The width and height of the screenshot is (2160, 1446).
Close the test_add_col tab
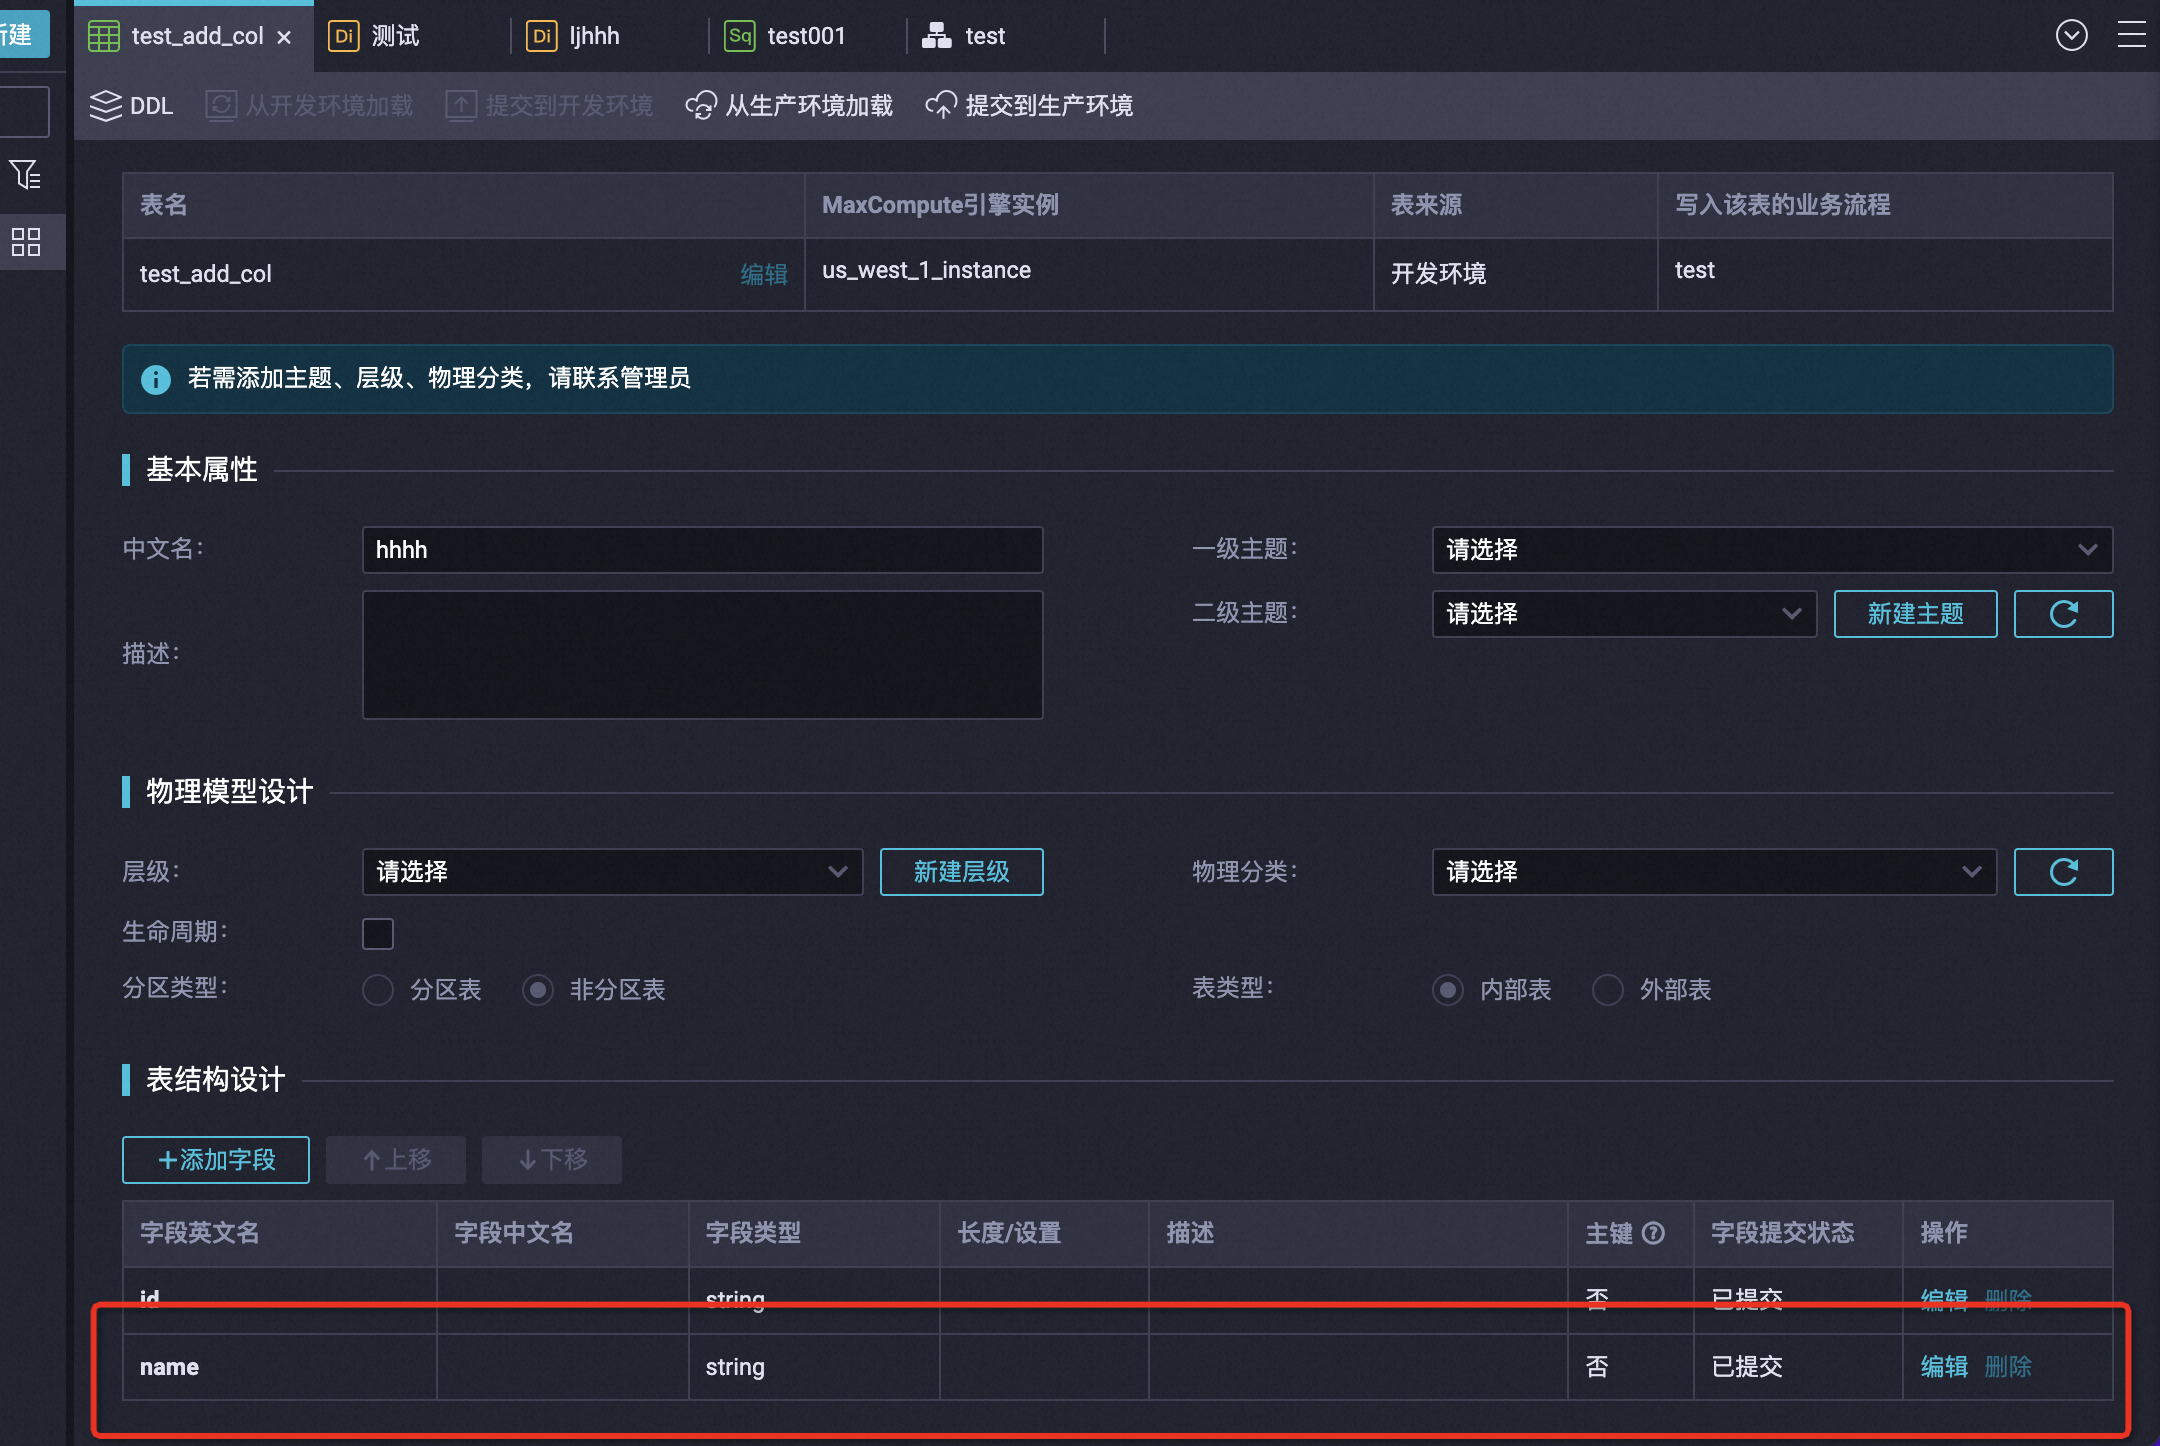[x=284, y=37]
